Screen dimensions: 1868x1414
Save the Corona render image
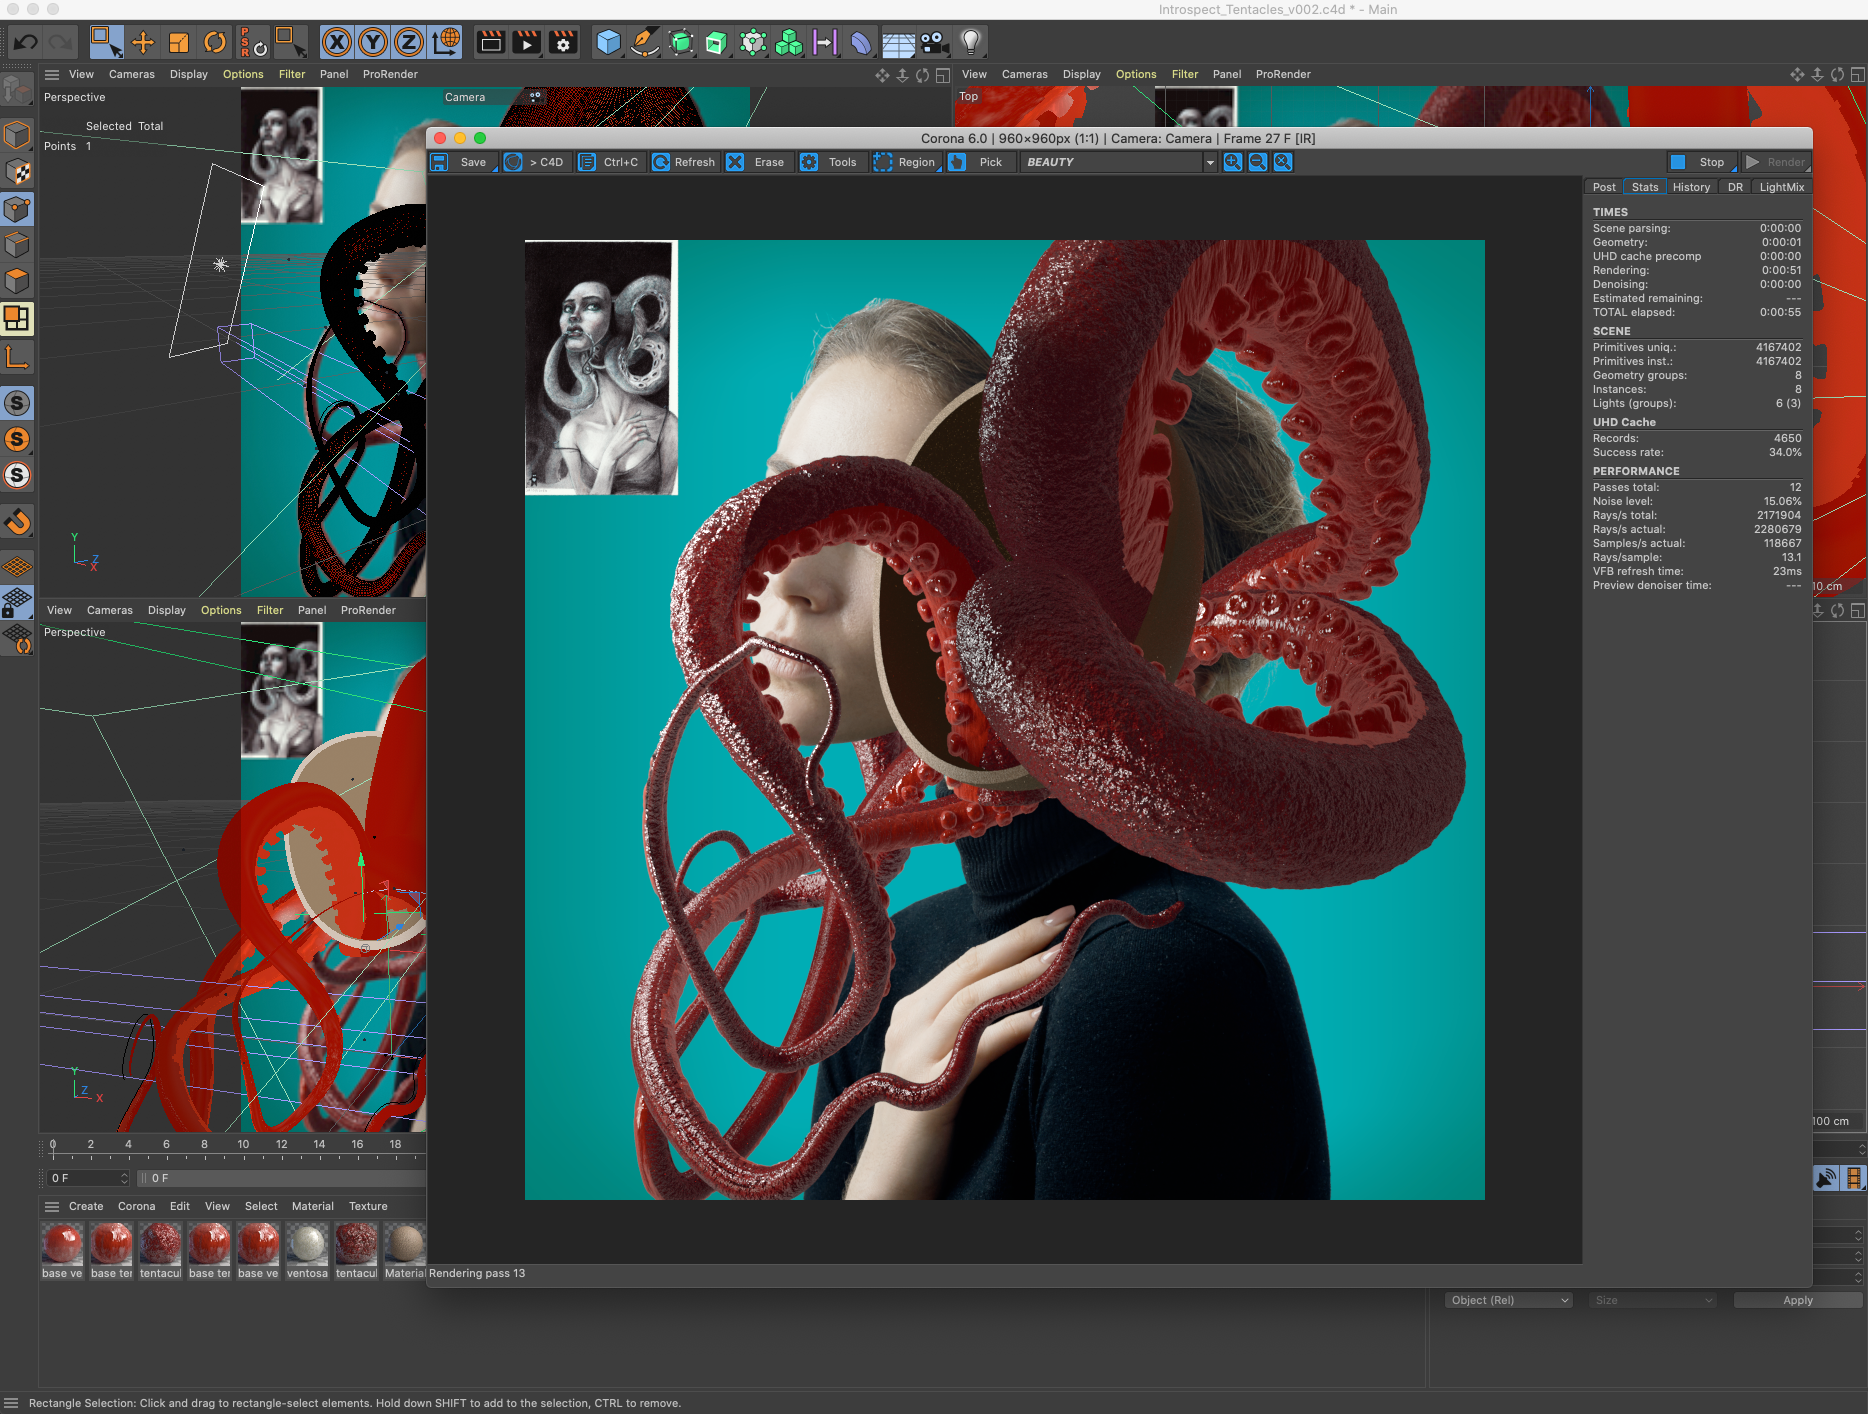pos(462,162)
